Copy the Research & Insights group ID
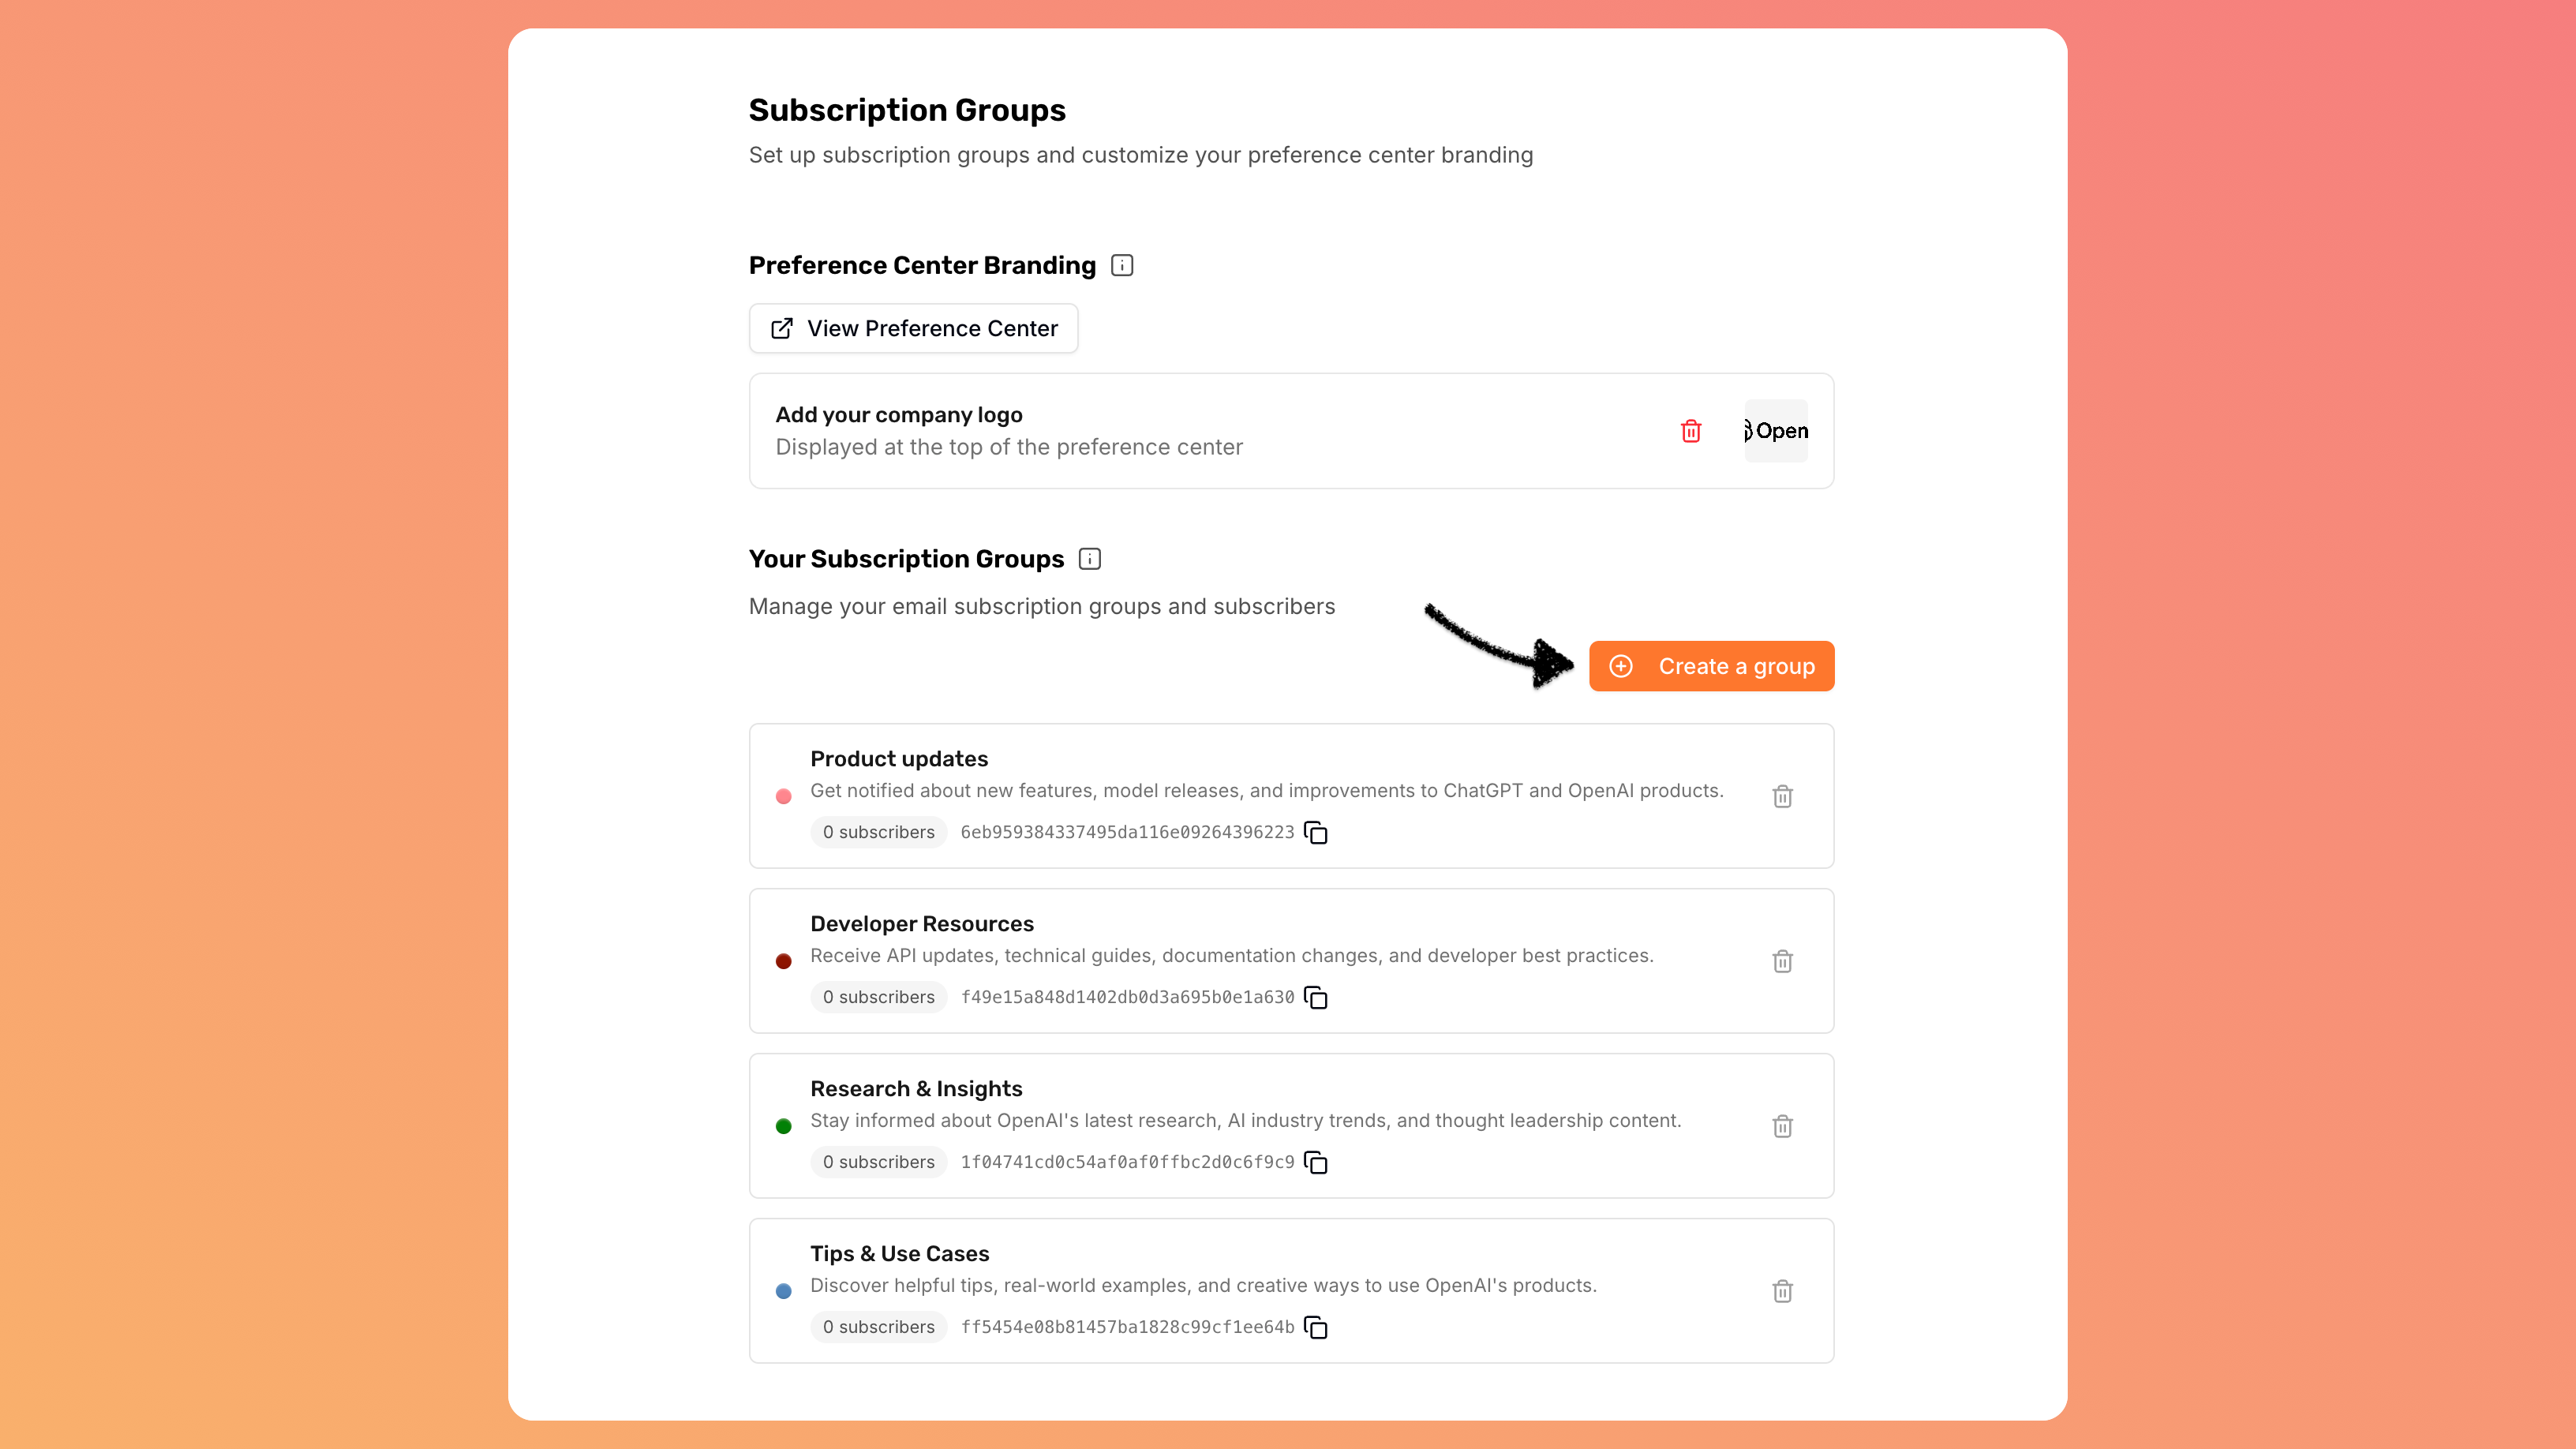The image size is (2576, 1449). click(1315, 1162)
